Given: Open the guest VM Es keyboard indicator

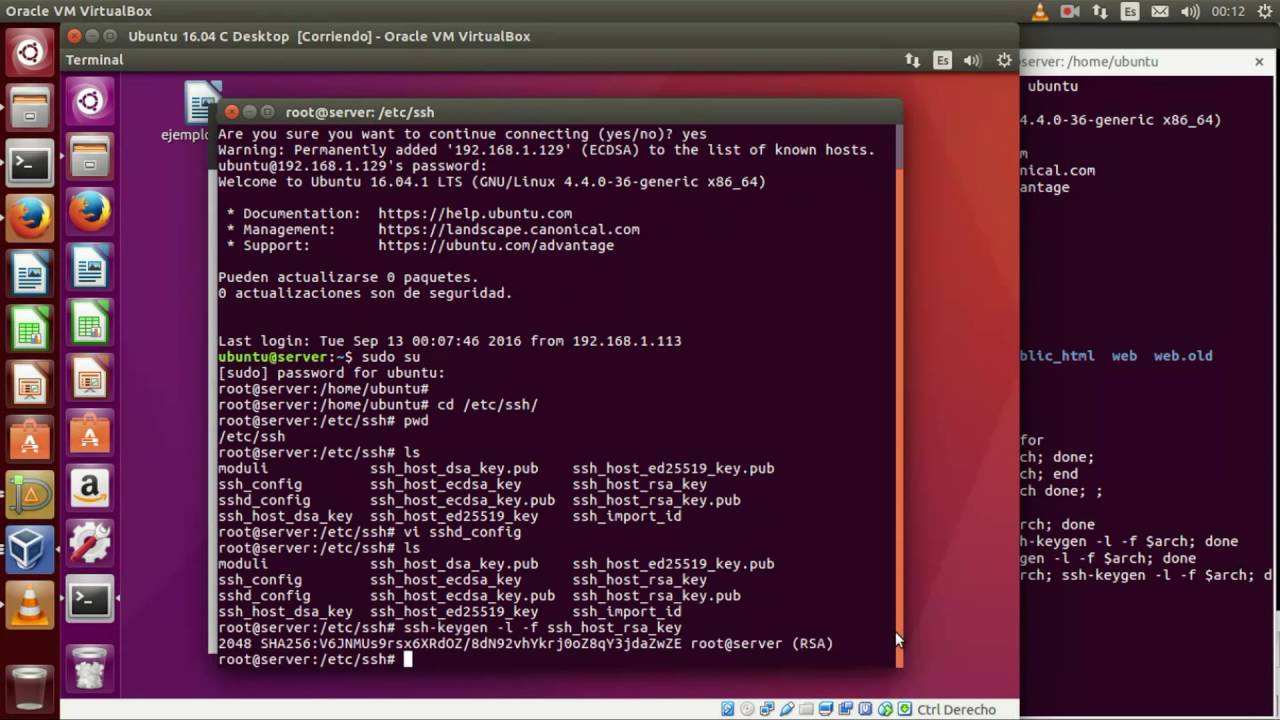Looking at the screenshot, I should (x=942, y=60).
